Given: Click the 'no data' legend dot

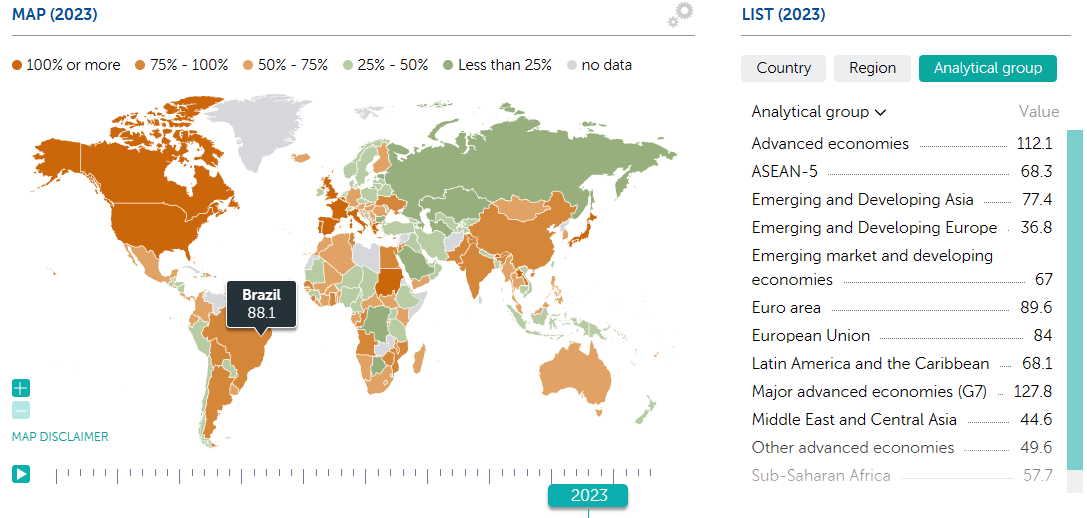Looking at the screenshot, I should pos(571,65).
